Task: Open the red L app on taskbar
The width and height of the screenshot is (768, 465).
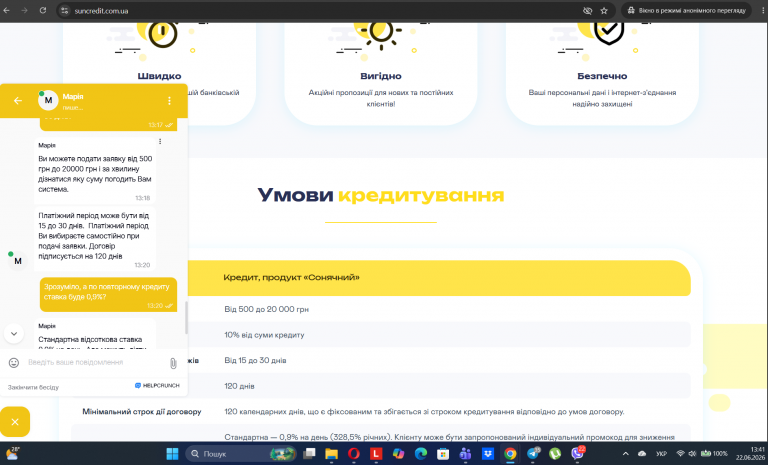Action: click(376, 454)
